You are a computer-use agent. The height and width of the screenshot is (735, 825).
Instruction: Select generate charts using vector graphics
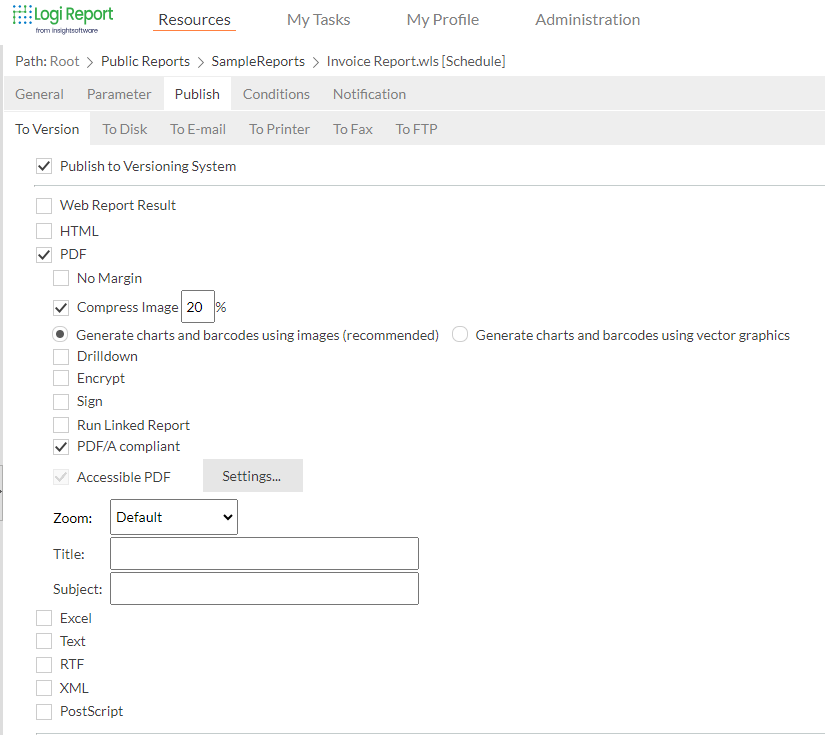(459, 334)
